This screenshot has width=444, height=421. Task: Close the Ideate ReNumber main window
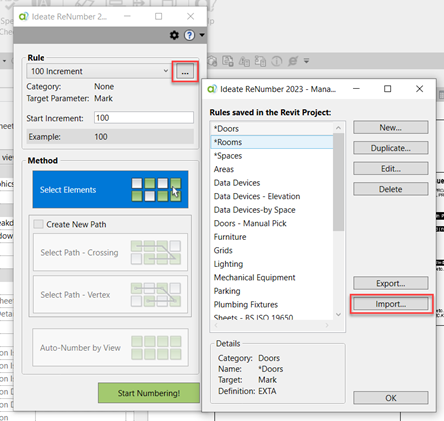click(x=190, y=16)
